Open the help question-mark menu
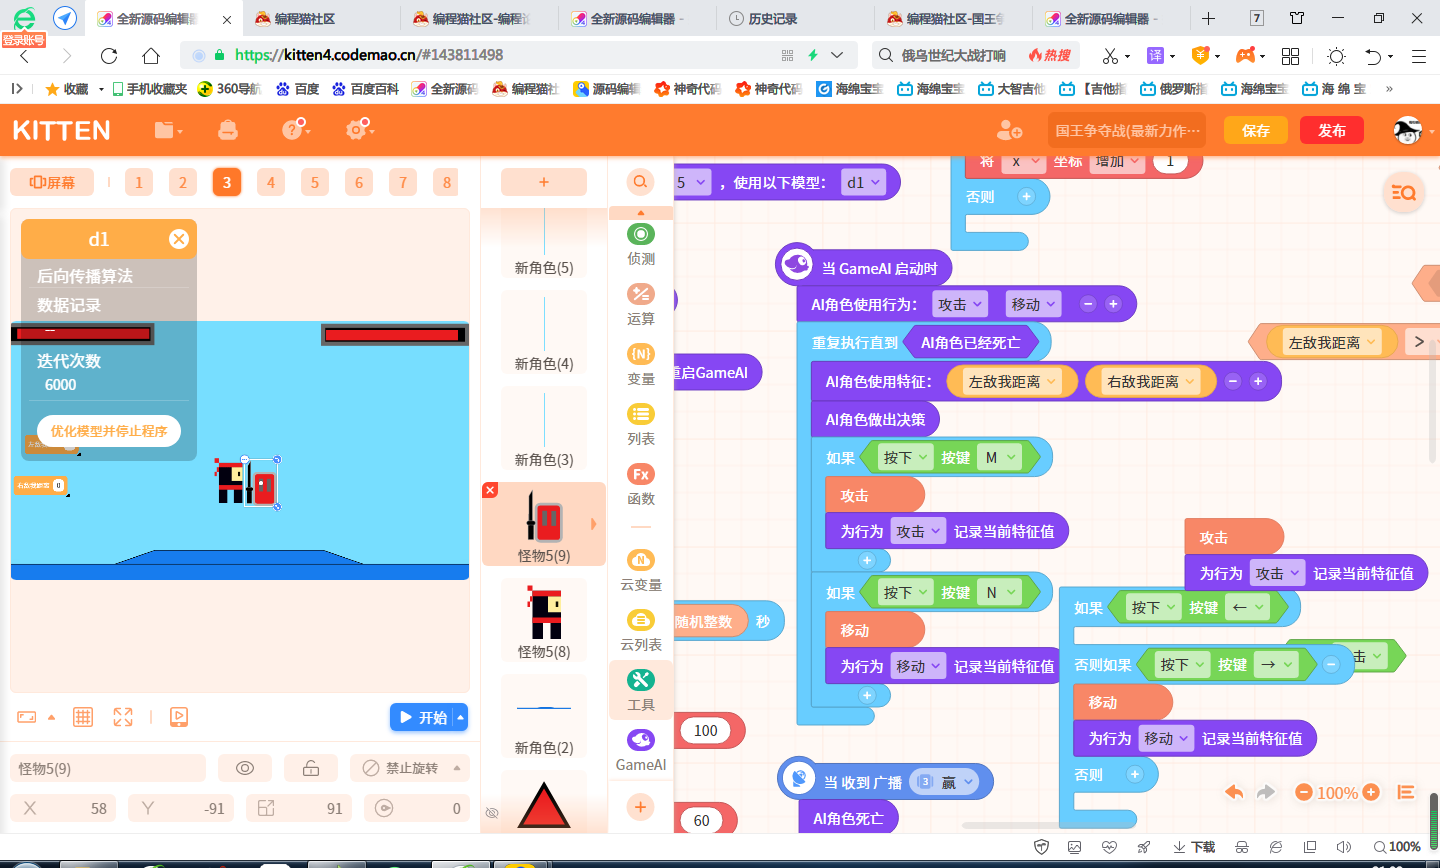Screen dimensions: 1440x868 coord(295,130)
